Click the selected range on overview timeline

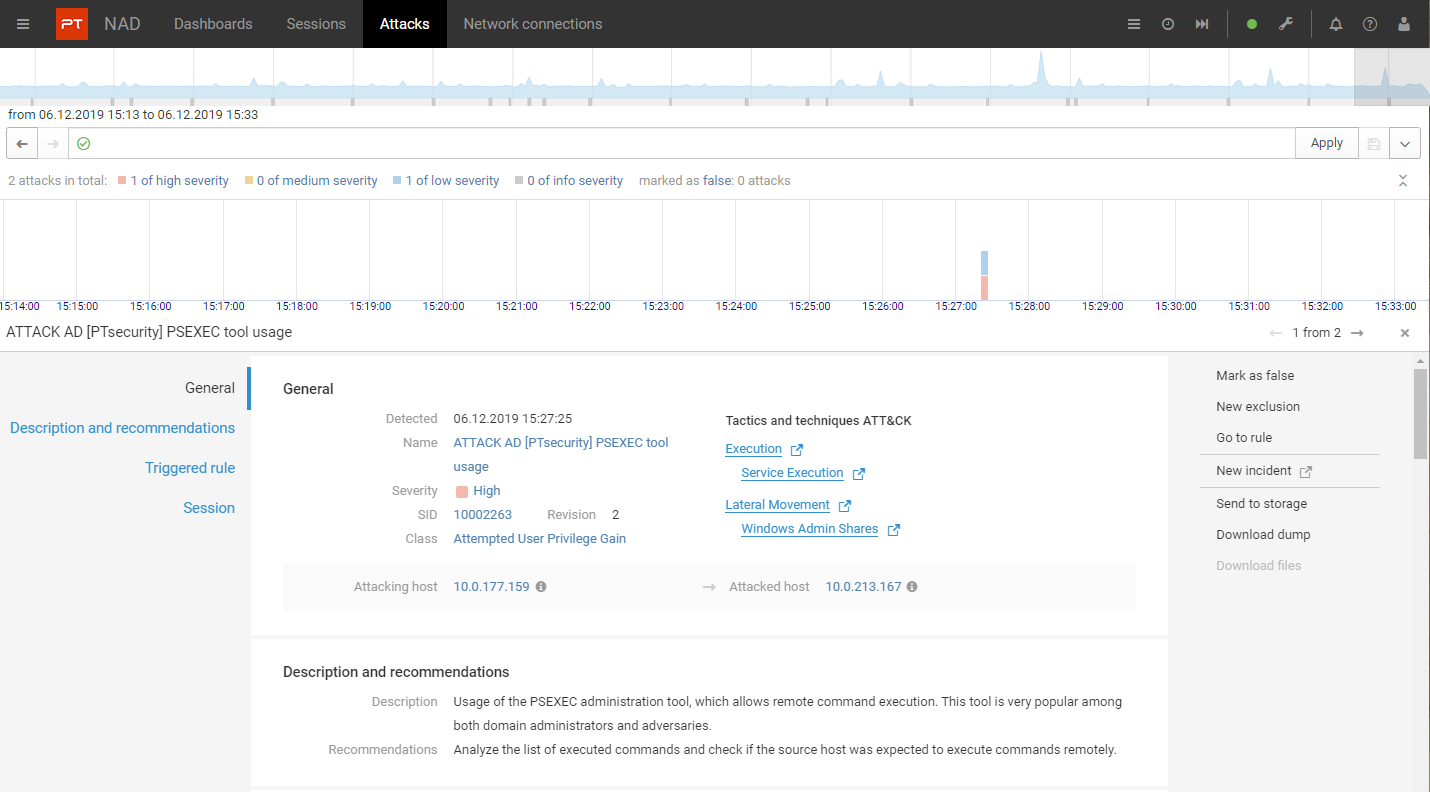click(x=1392, y=77)
